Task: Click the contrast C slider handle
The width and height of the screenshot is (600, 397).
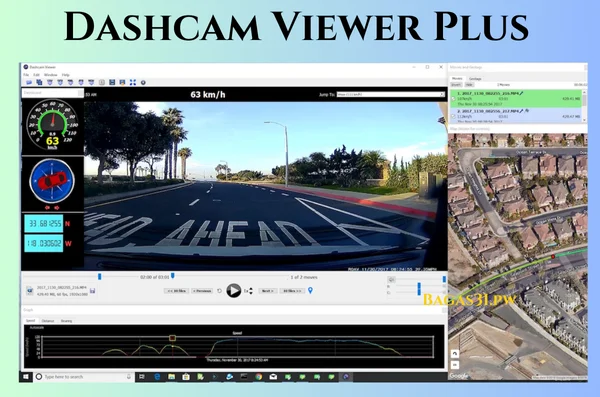Action: [419, 292]
